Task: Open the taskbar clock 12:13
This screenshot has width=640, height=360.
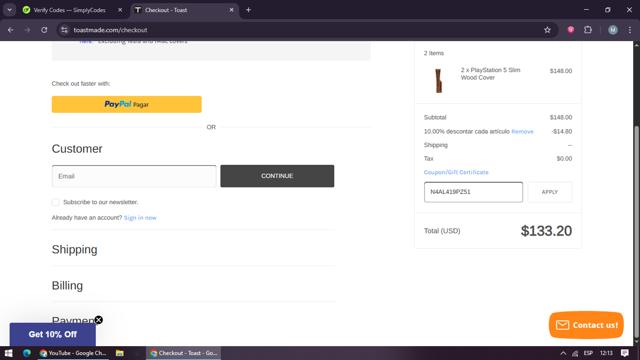Action: [607, 353]
